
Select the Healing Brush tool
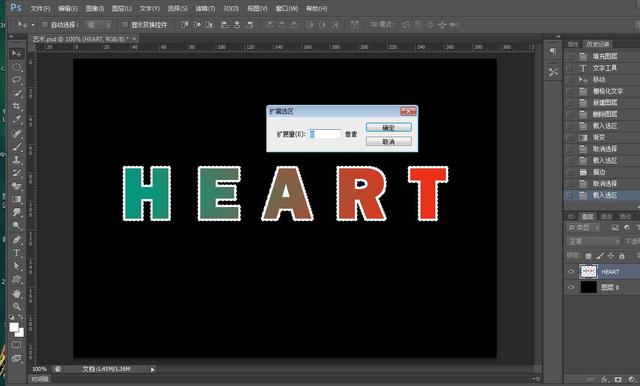coord(16,133)
